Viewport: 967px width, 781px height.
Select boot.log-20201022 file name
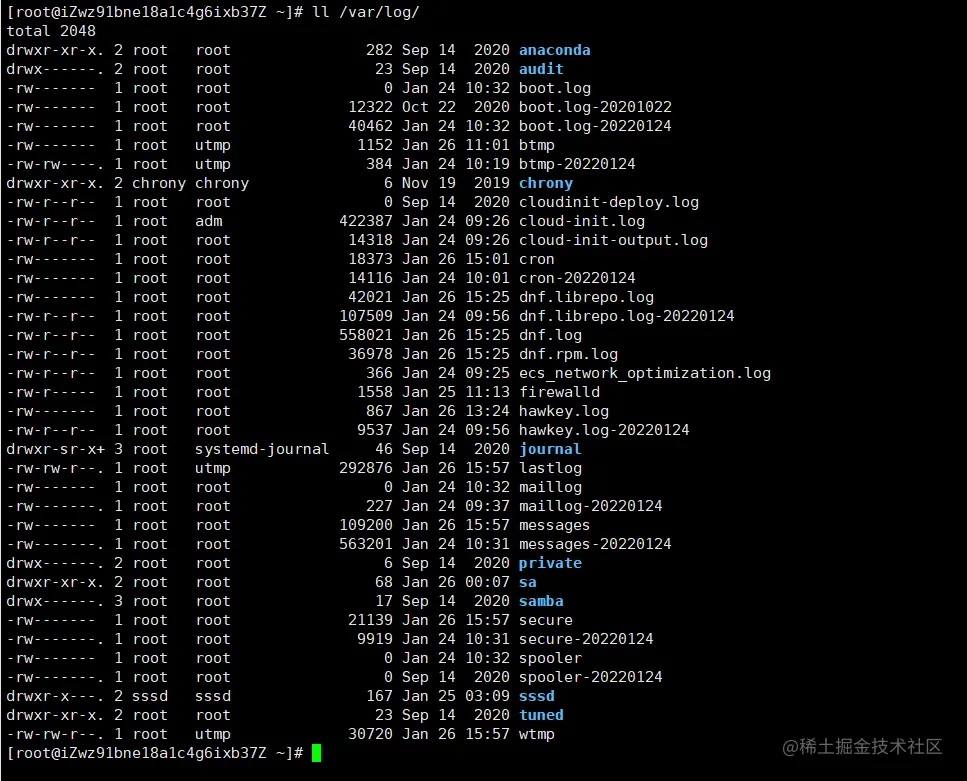tap(595, 107)
